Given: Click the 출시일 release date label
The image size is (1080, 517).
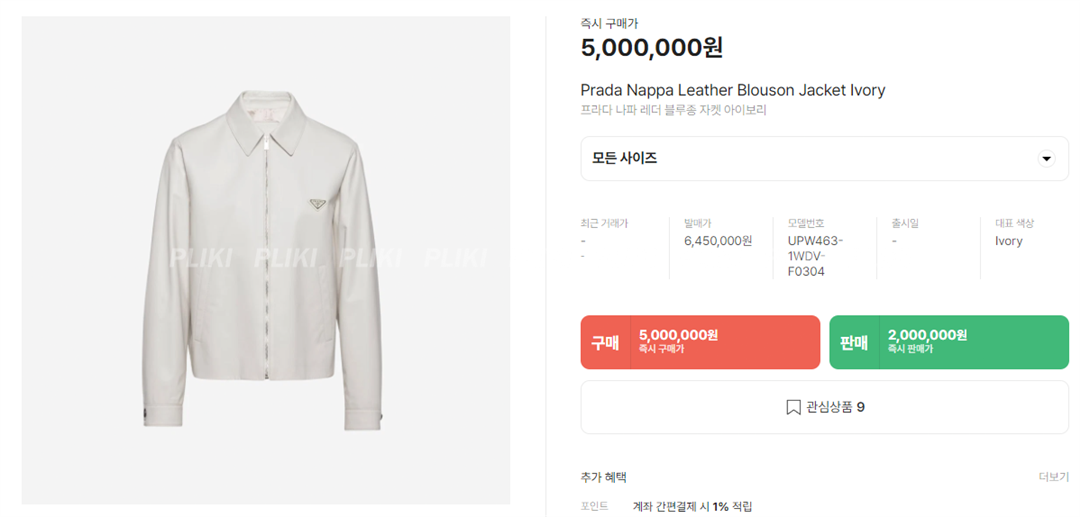Looking at the screenshot, I should (x=904, y=223).
